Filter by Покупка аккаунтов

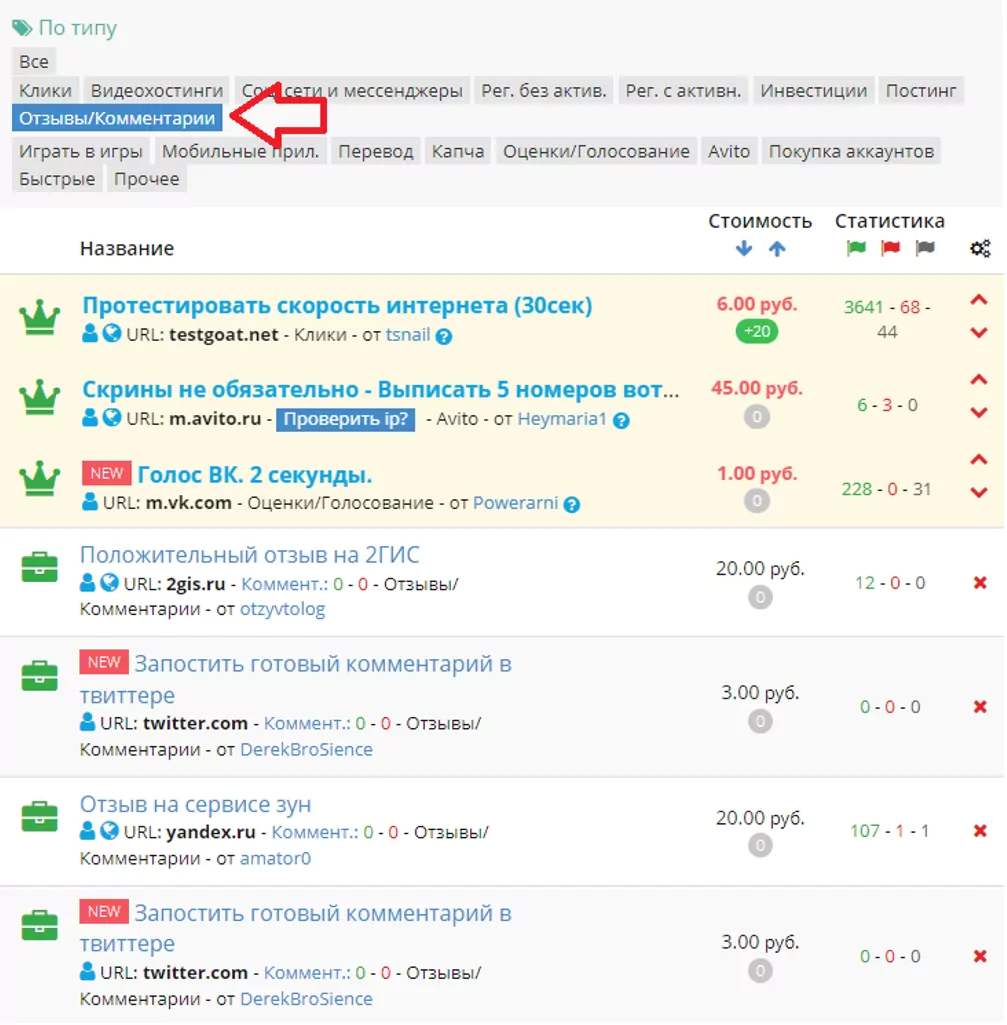click(x=851, y=151)
